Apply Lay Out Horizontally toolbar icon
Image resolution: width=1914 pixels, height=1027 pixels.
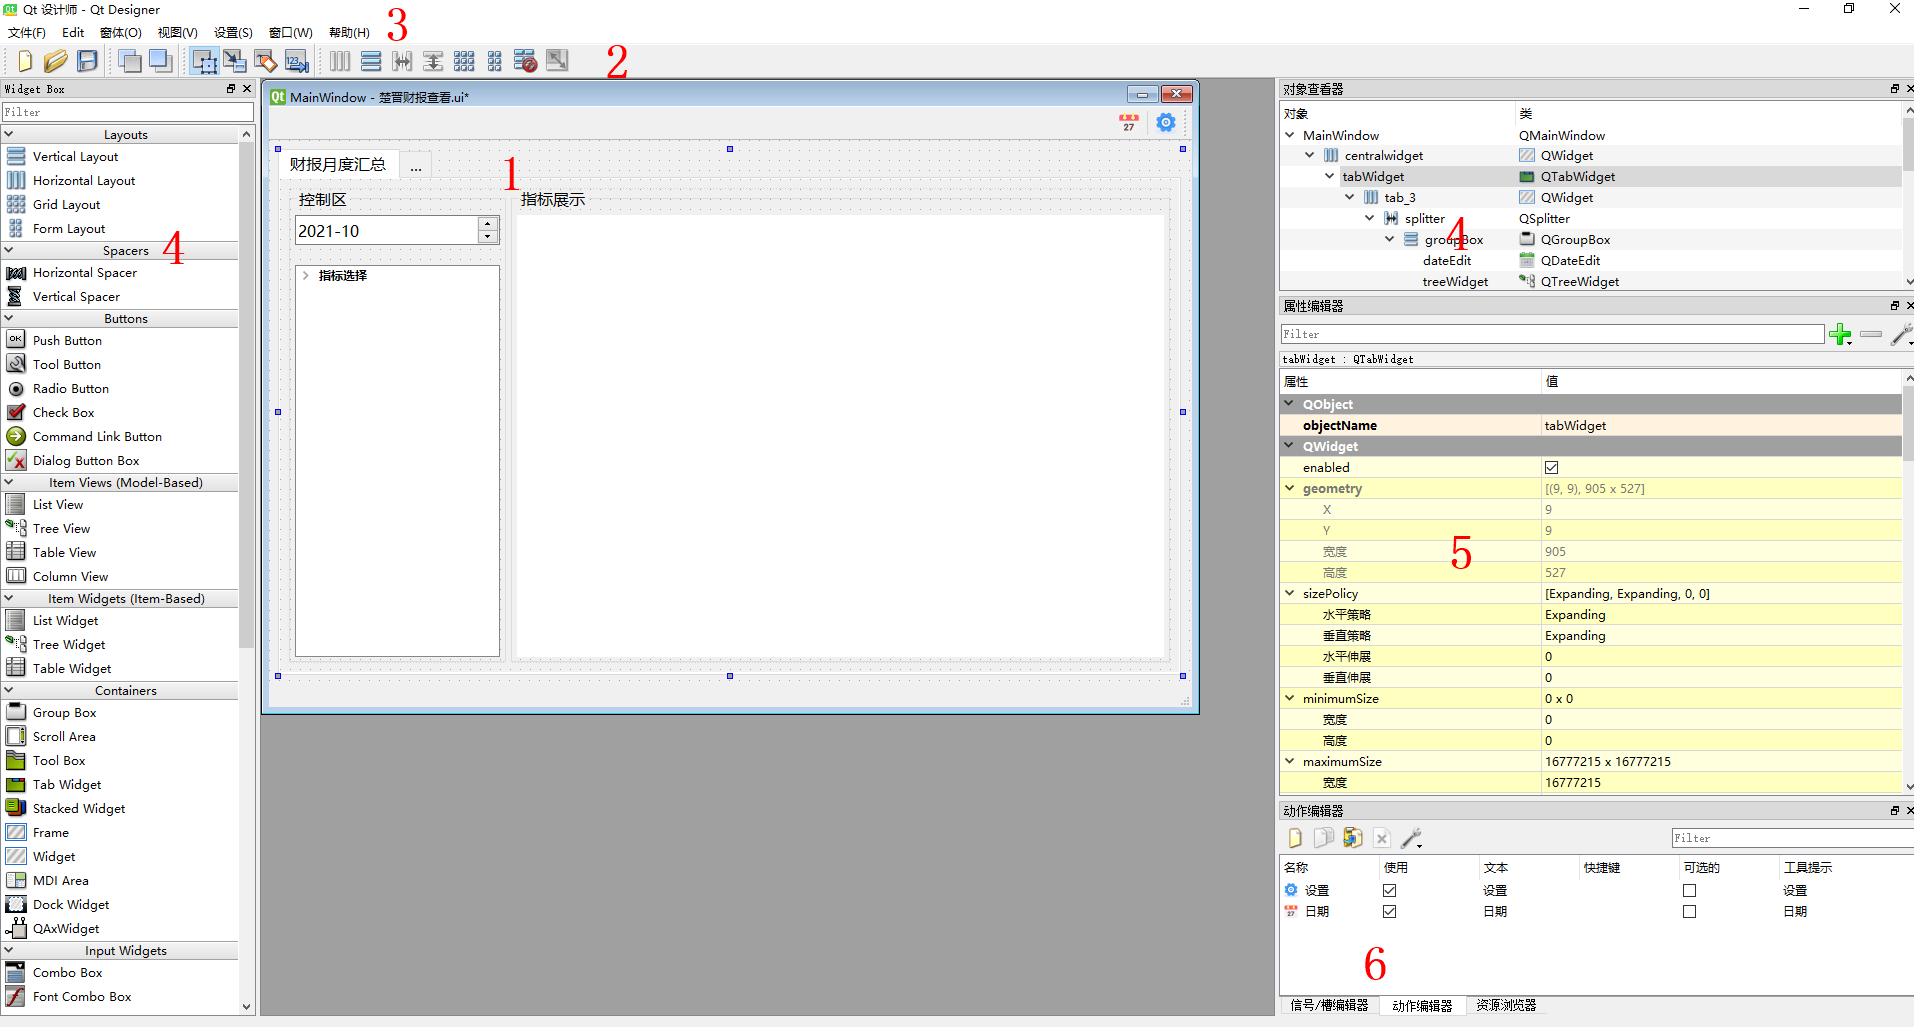[x=340, y=61]
